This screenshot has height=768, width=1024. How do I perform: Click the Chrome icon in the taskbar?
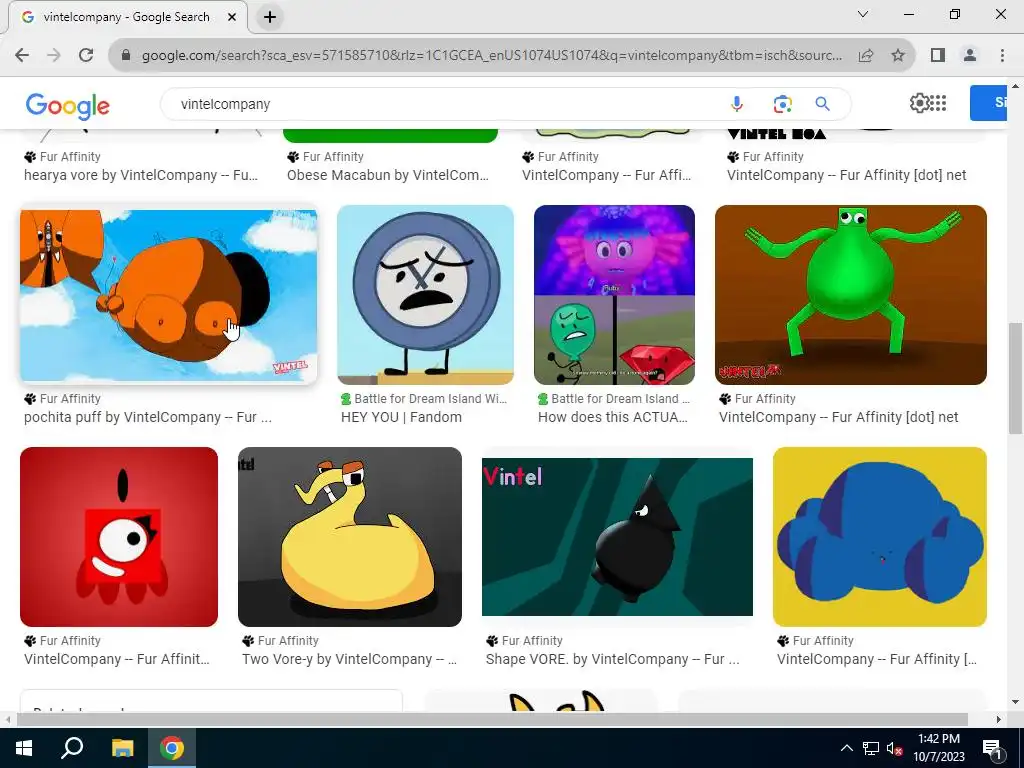(x=172, y=748)
